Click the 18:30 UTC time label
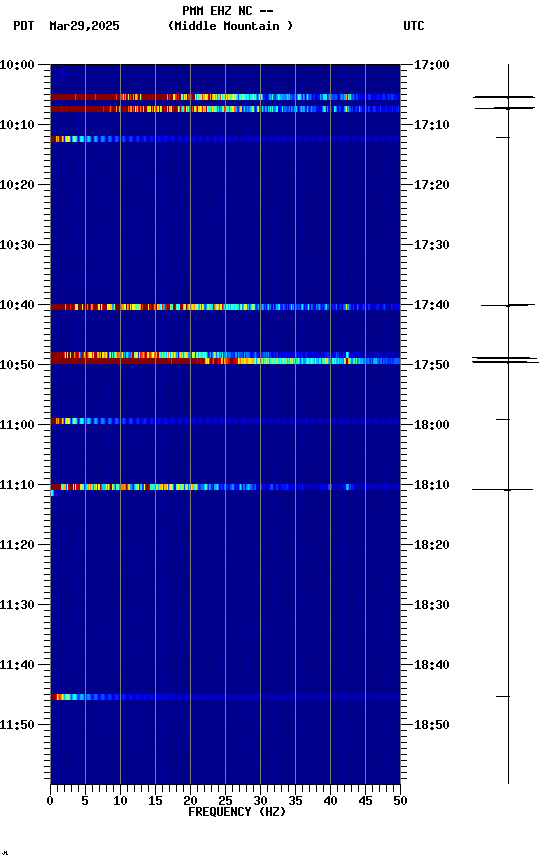Screen dimensions: 552x864 432,605
